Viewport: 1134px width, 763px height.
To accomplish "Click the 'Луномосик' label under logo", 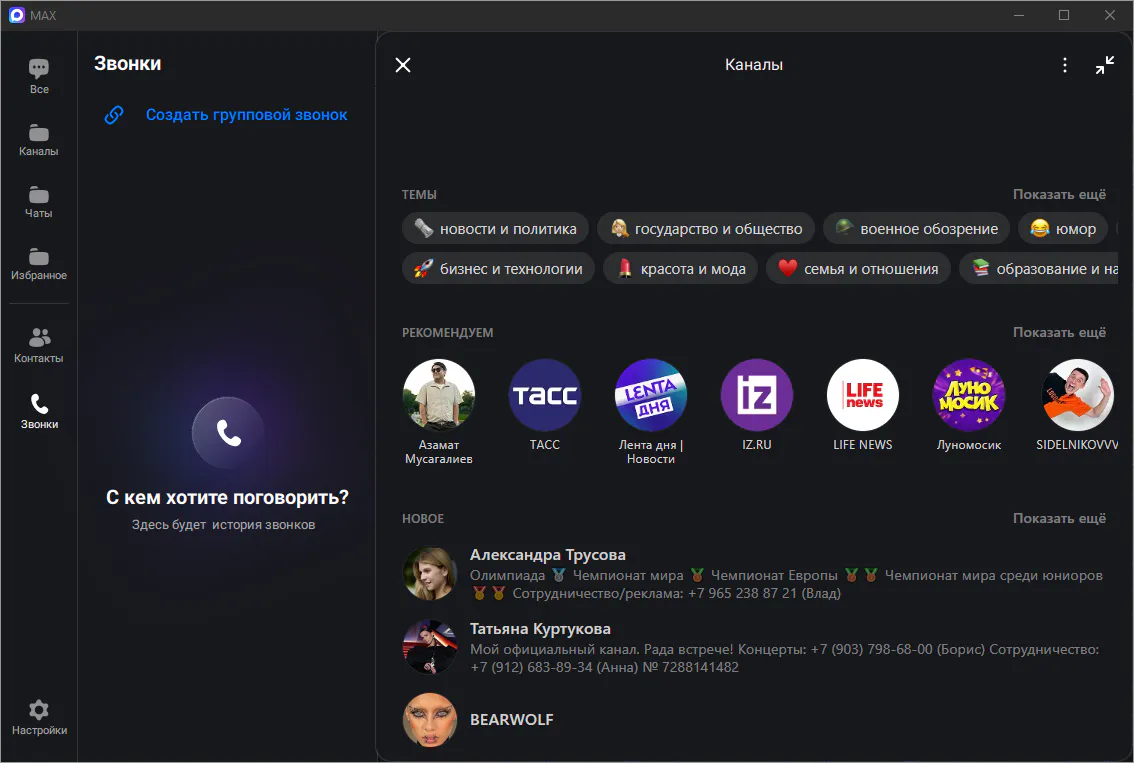I will [x=969, y=445].
